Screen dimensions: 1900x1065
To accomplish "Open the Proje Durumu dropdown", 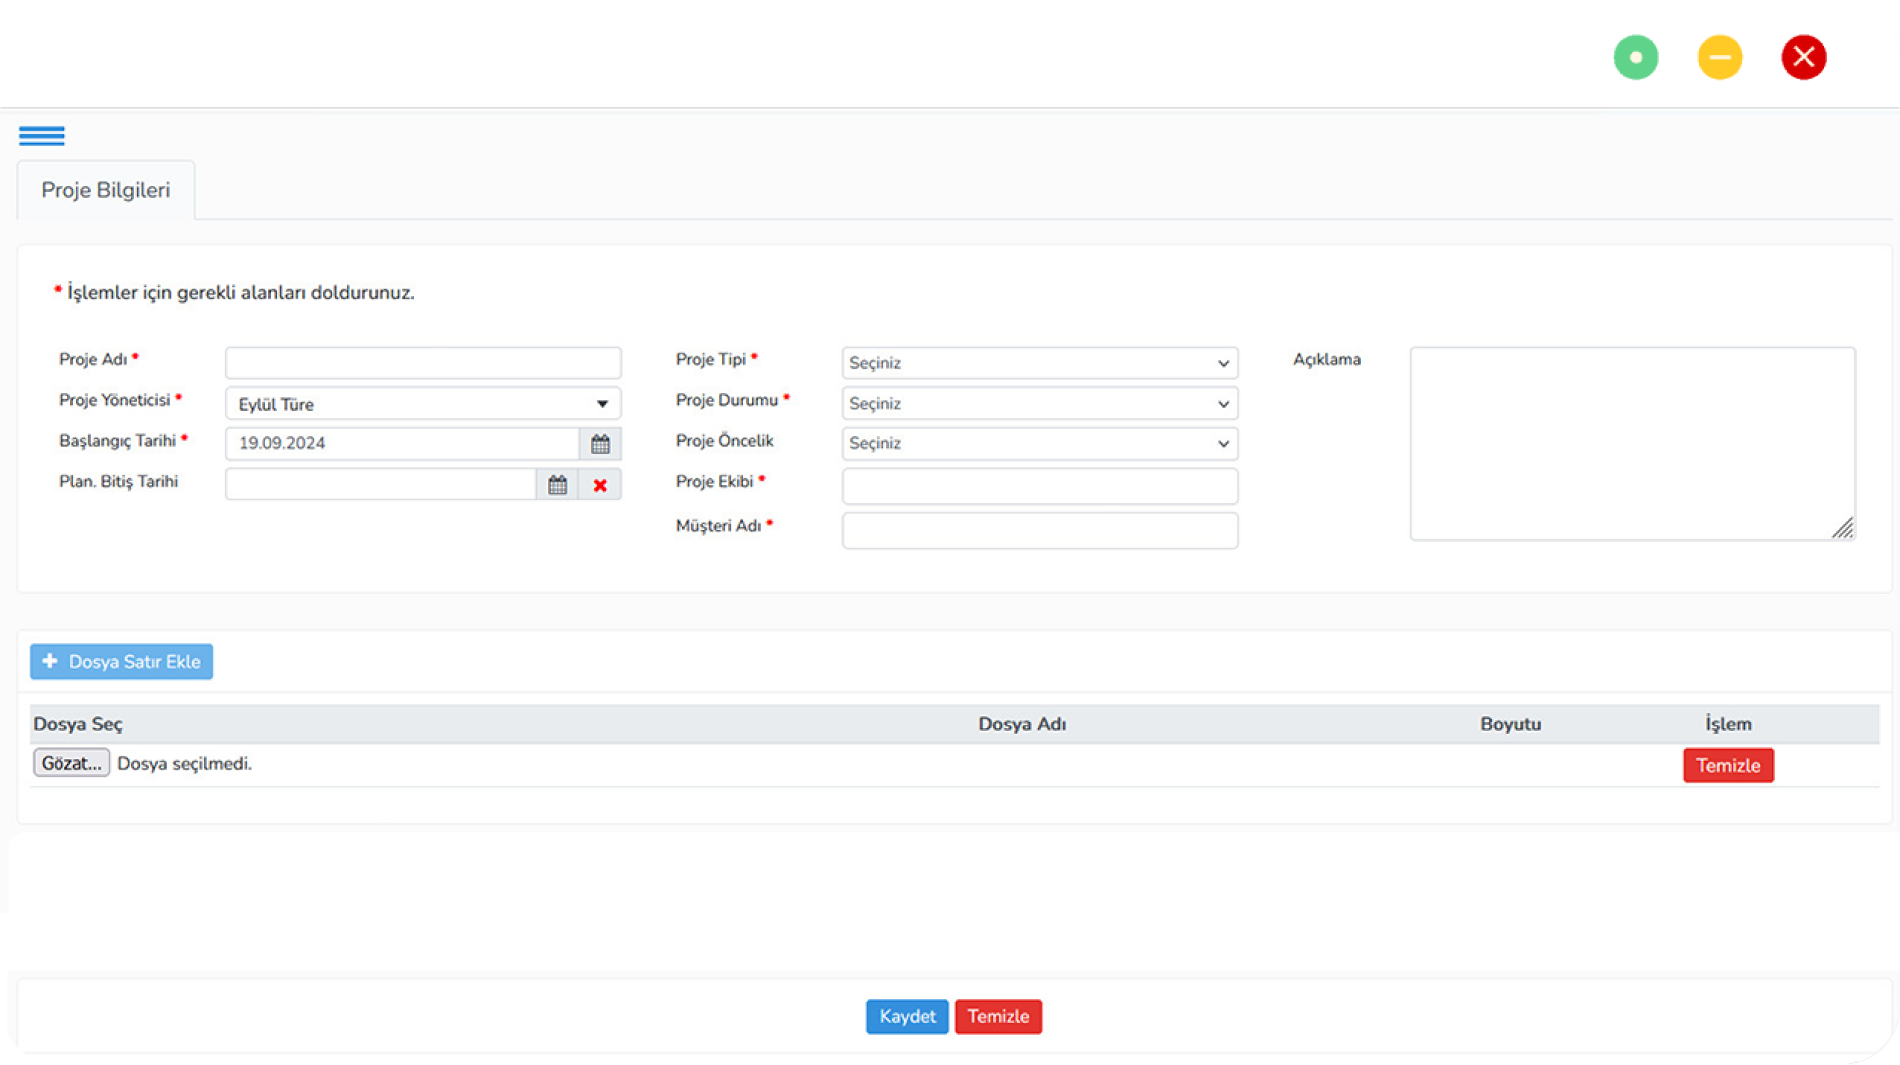I will coord(1040,404).
